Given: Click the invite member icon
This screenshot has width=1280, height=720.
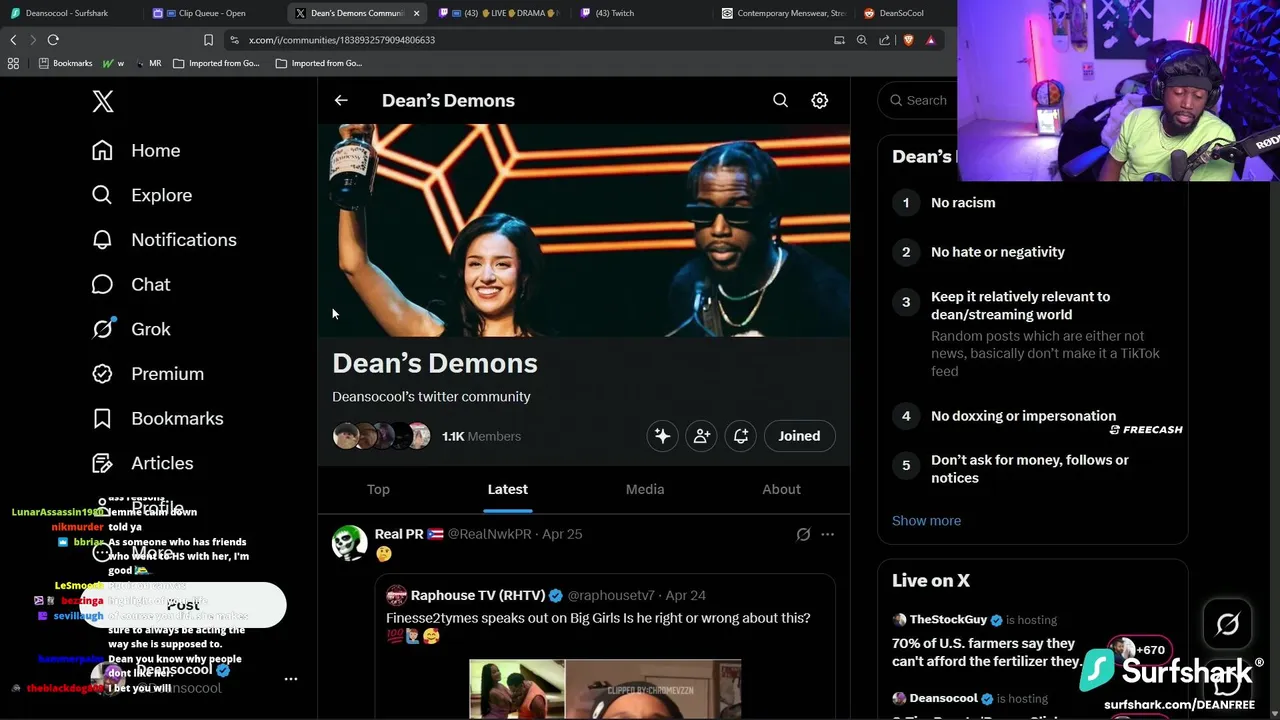Looking at the screenshot, I should (702, 436).
